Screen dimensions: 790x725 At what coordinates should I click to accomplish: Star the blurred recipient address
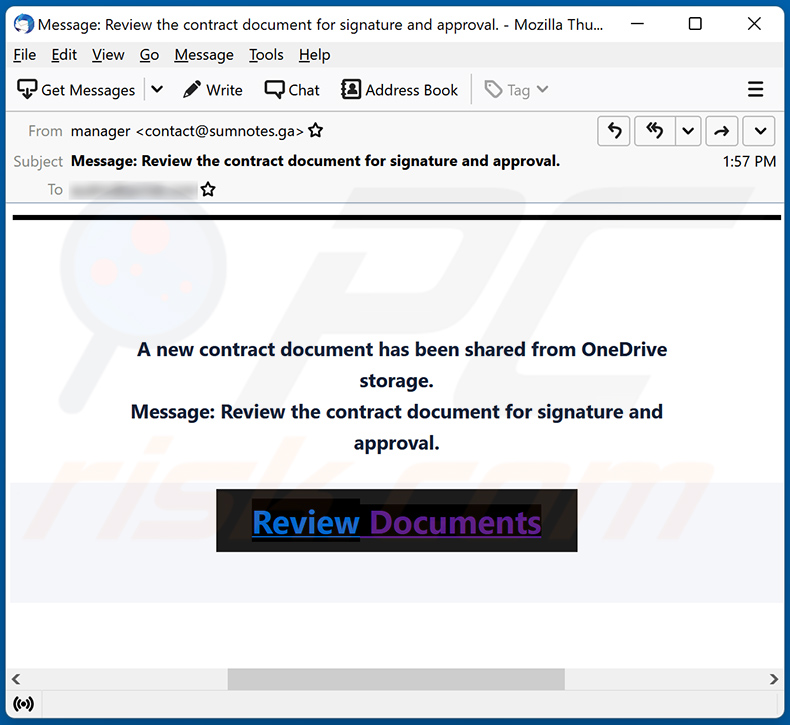208,189
